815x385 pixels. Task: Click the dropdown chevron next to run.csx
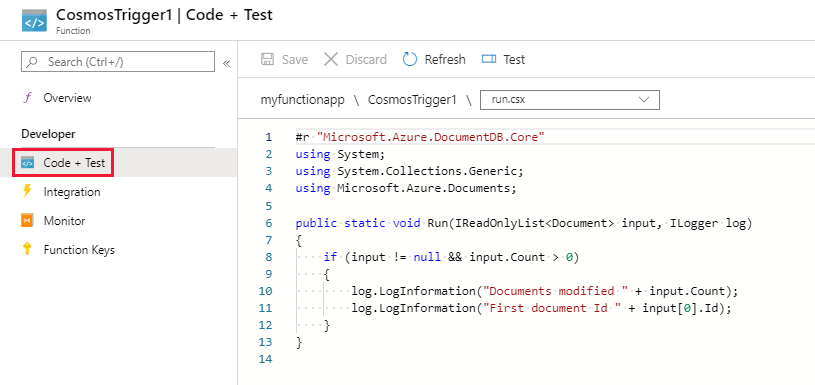click(x=644, y=100)
